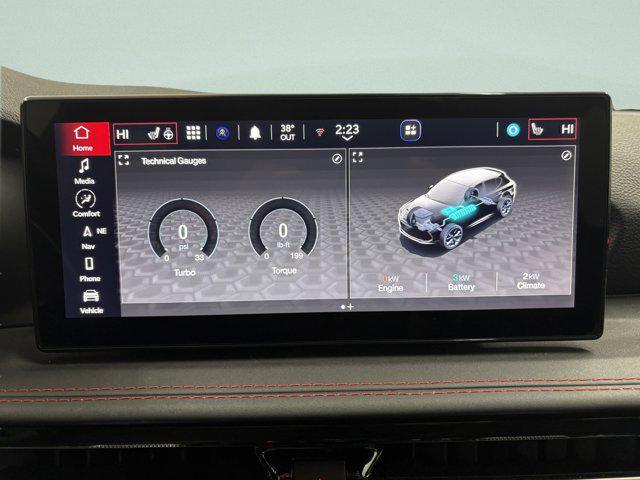The width and height of the screenshot is (640, 480).
Task: Open notifications bell
Action: click(255, 133)
